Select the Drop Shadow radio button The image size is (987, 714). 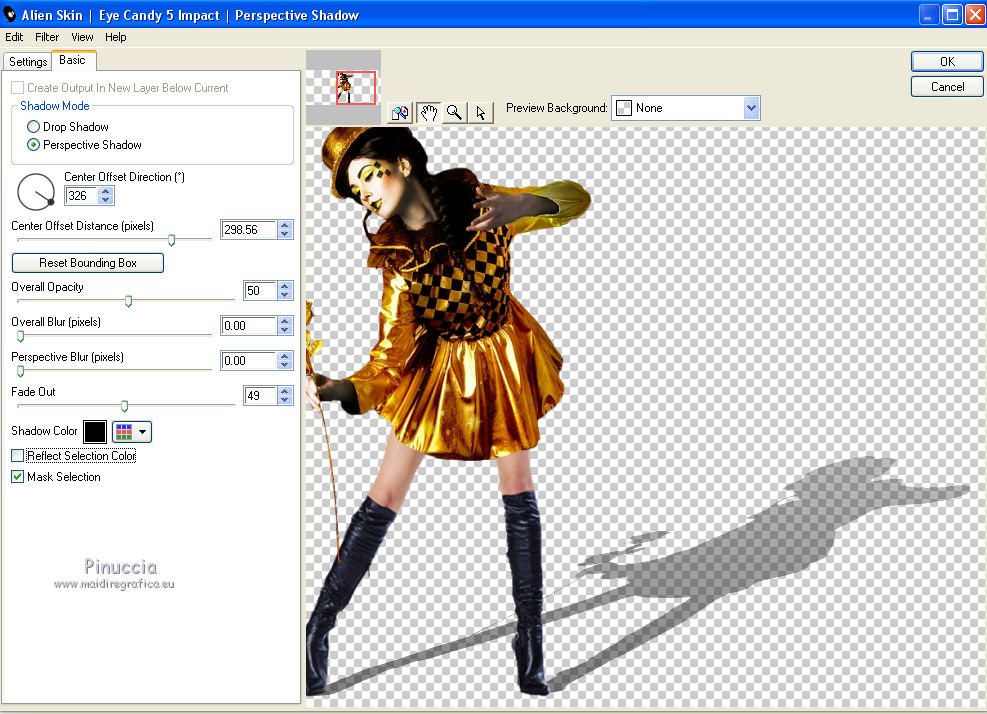(34, 127)
